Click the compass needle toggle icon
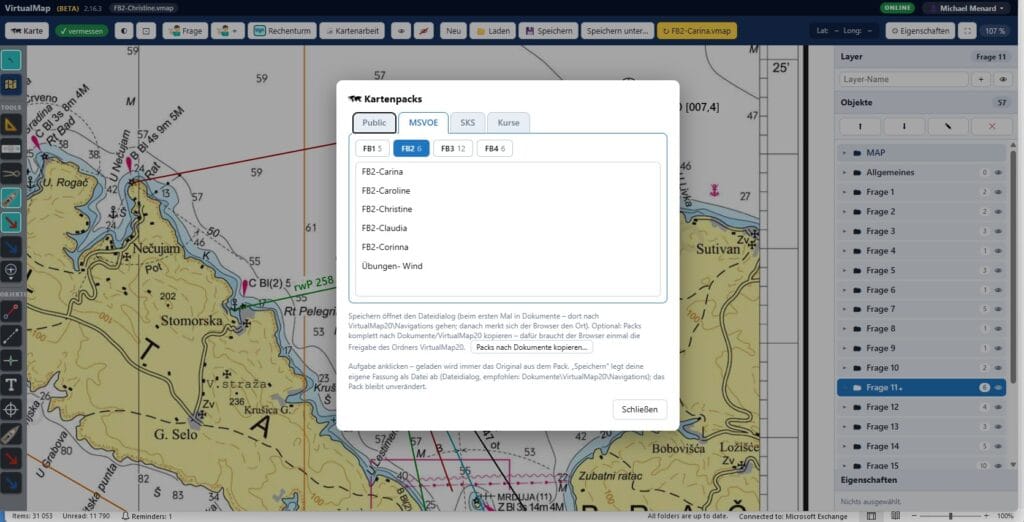 423,31
